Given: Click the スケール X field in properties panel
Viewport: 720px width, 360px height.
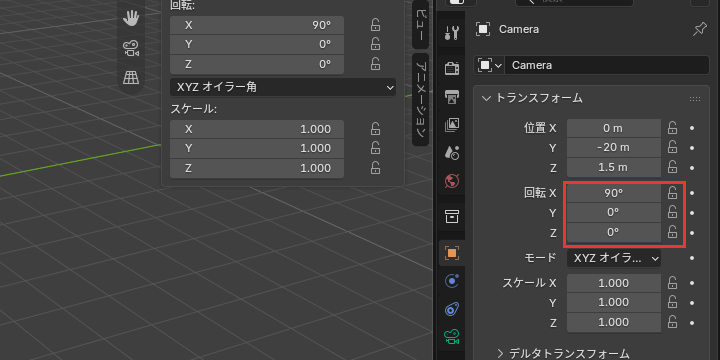Looking at the screenshot, I should point(614,283).
